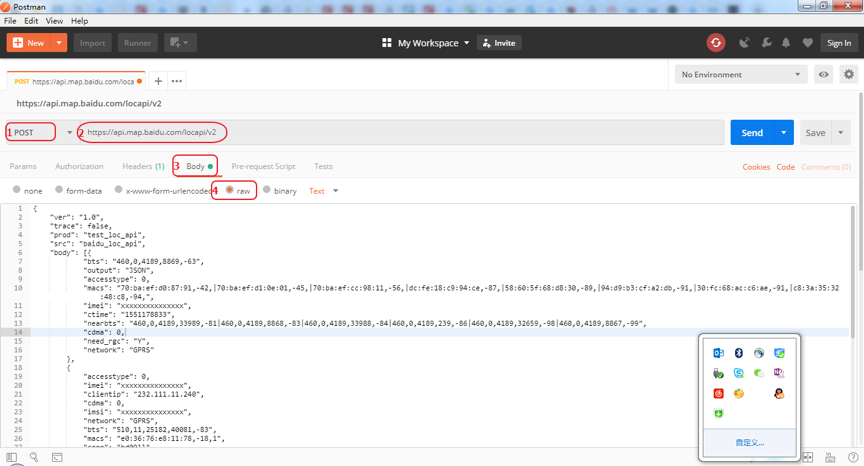Open the find magnifier in status bar
Image resolution: width=864 pixels, height=466 pixels.
pyautogui.click(x=34, y=457)
